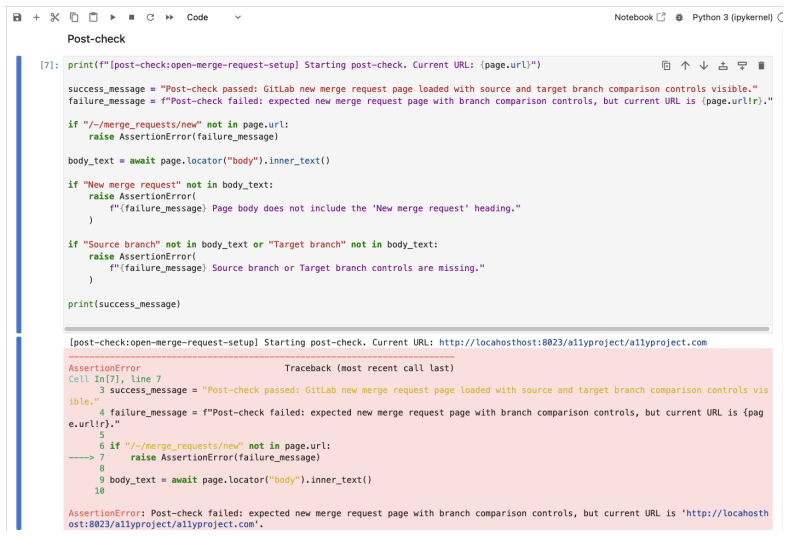Insert a new cell with the plus icon
The height and width of the screenshot is (537, 789).
pos(36,17)
